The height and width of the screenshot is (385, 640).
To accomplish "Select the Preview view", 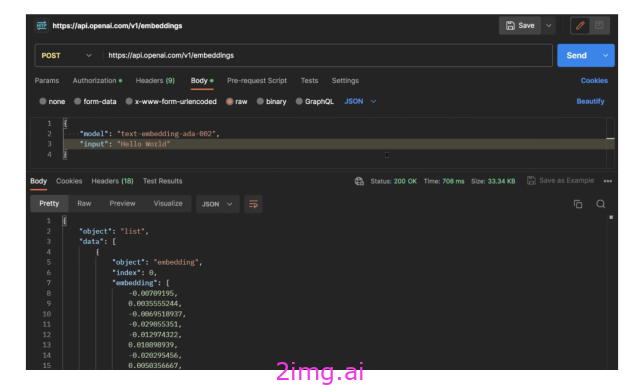I will tap(122, 204).
